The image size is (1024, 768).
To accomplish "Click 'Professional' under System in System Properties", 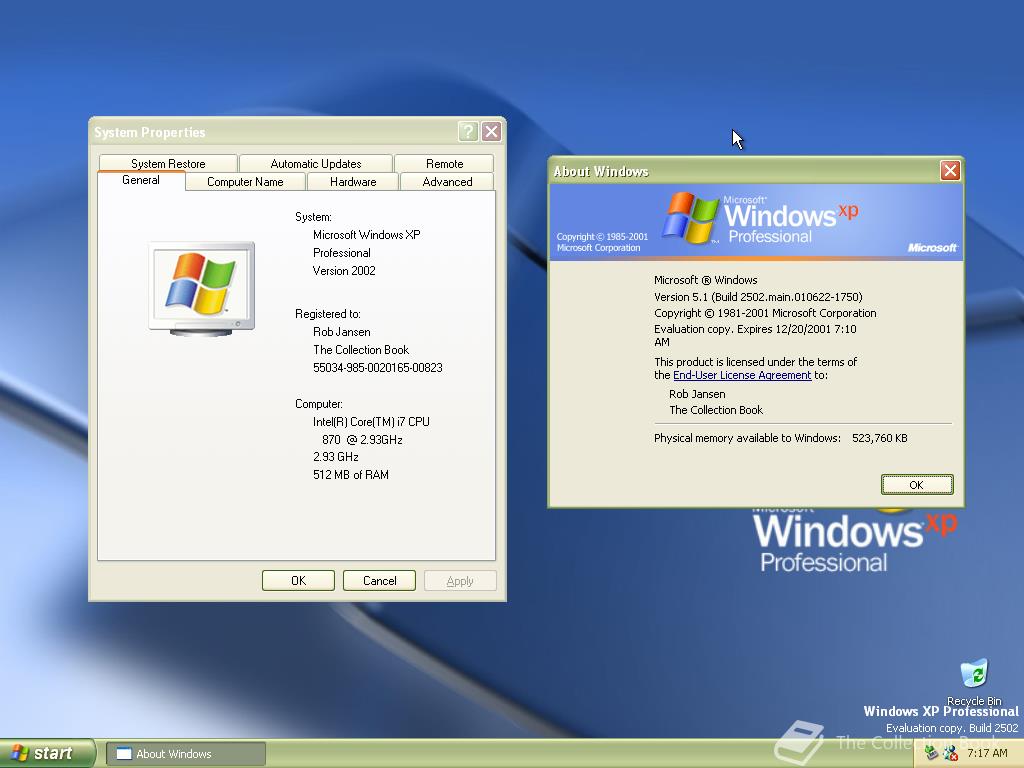I will tap(342, 253).
